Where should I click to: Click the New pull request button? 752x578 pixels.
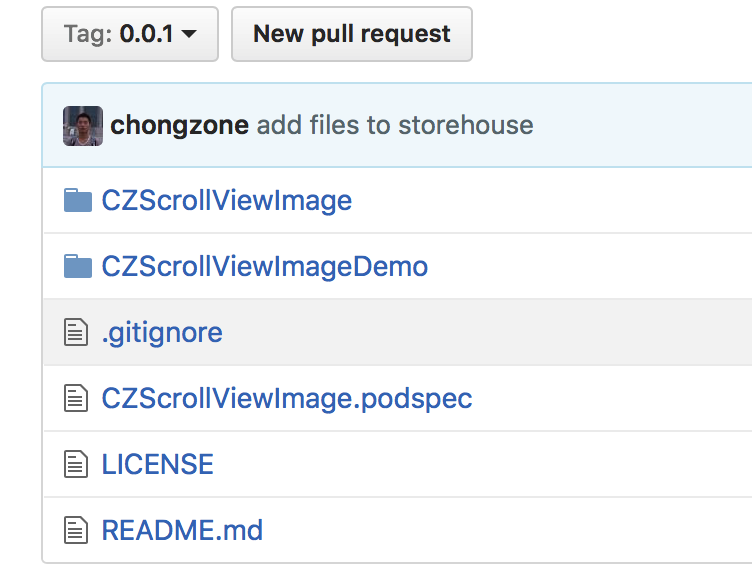(x=351, y=34)
